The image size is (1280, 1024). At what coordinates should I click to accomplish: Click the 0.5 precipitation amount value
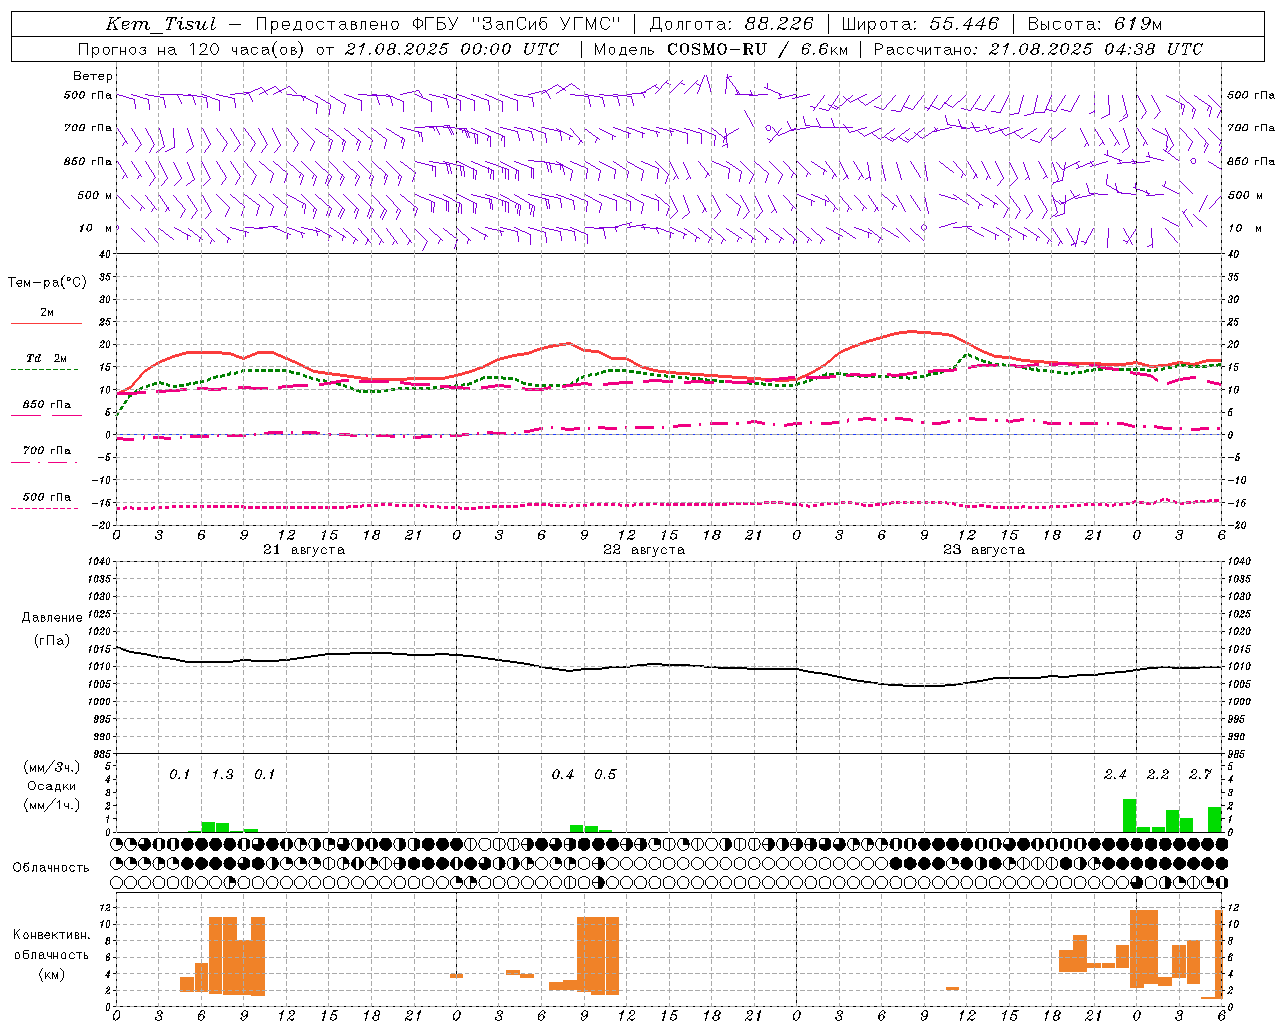[605, 775]
